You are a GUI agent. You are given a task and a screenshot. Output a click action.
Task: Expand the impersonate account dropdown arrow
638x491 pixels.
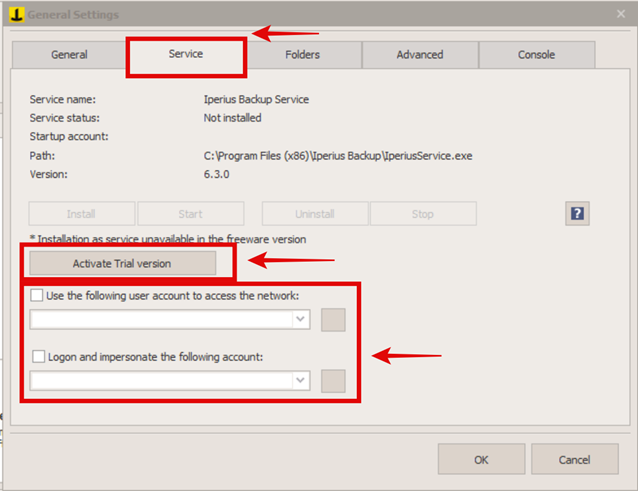[x=300, y=380]
